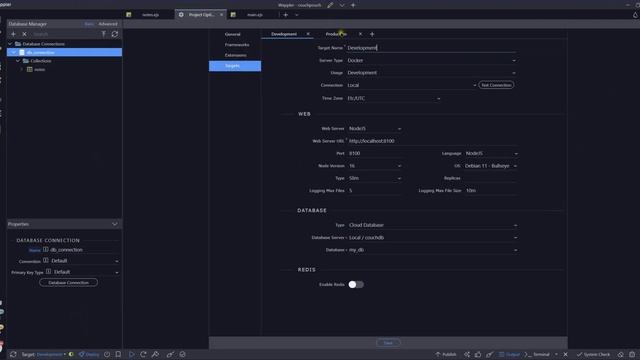
Task: Click the trash icon at bottom-right corner
Action: click(632, 354)
